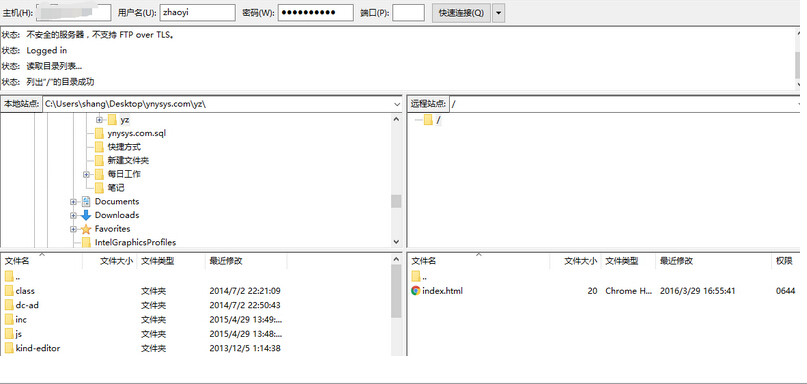Click the remote parent directory (..) folder icon

416,276
